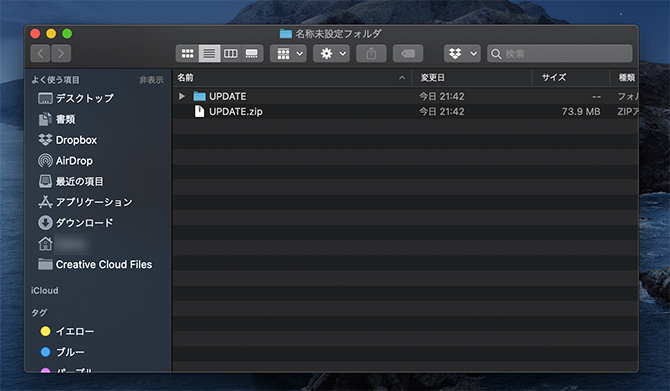Open the gear action menu
670x391 pixels.
click(x=332, y=53)
